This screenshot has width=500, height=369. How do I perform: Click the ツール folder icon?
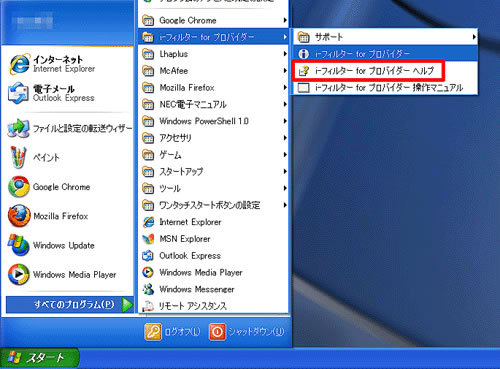(148, 188)
